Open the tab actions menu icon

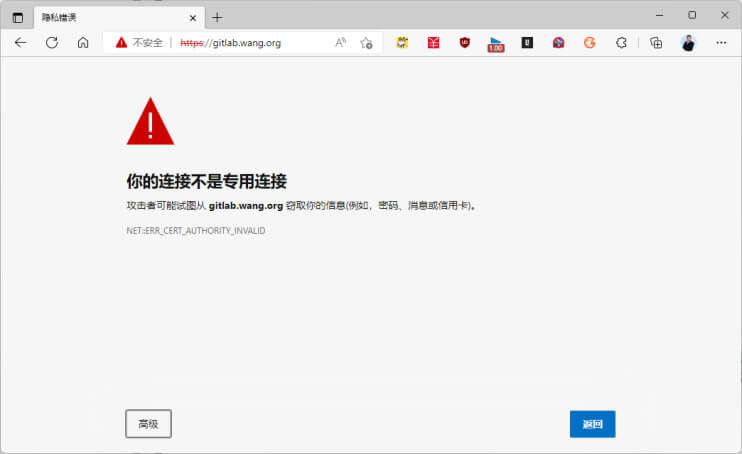tap(18, 18)
